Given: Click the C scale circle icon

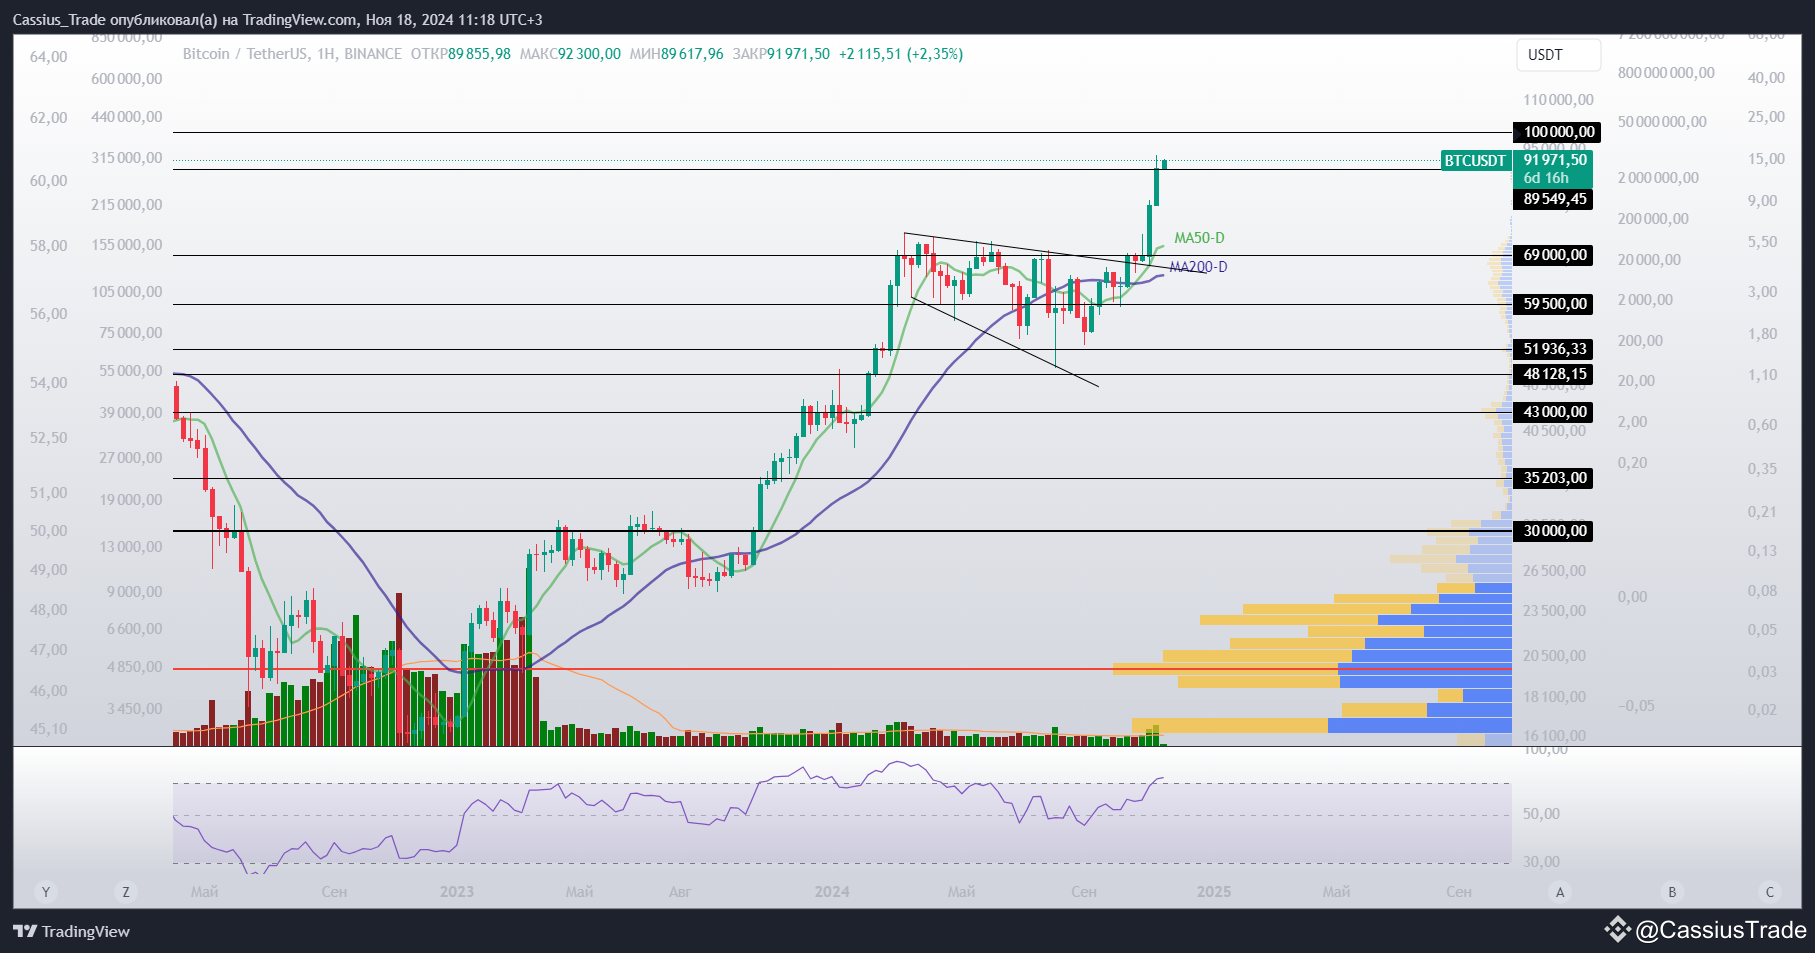Looking at the screenshot, I should (1770, 892).
